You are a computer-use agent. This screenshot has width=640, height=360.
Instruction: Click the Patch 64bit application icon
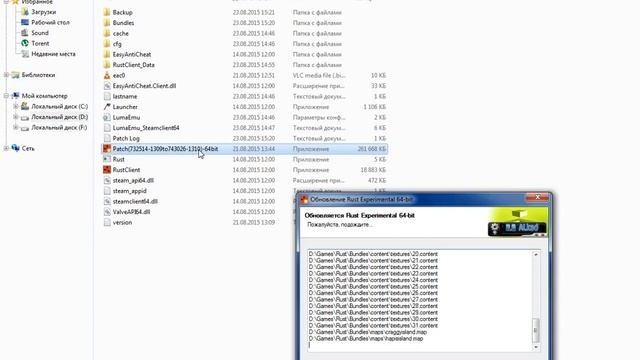pos(107,149)
